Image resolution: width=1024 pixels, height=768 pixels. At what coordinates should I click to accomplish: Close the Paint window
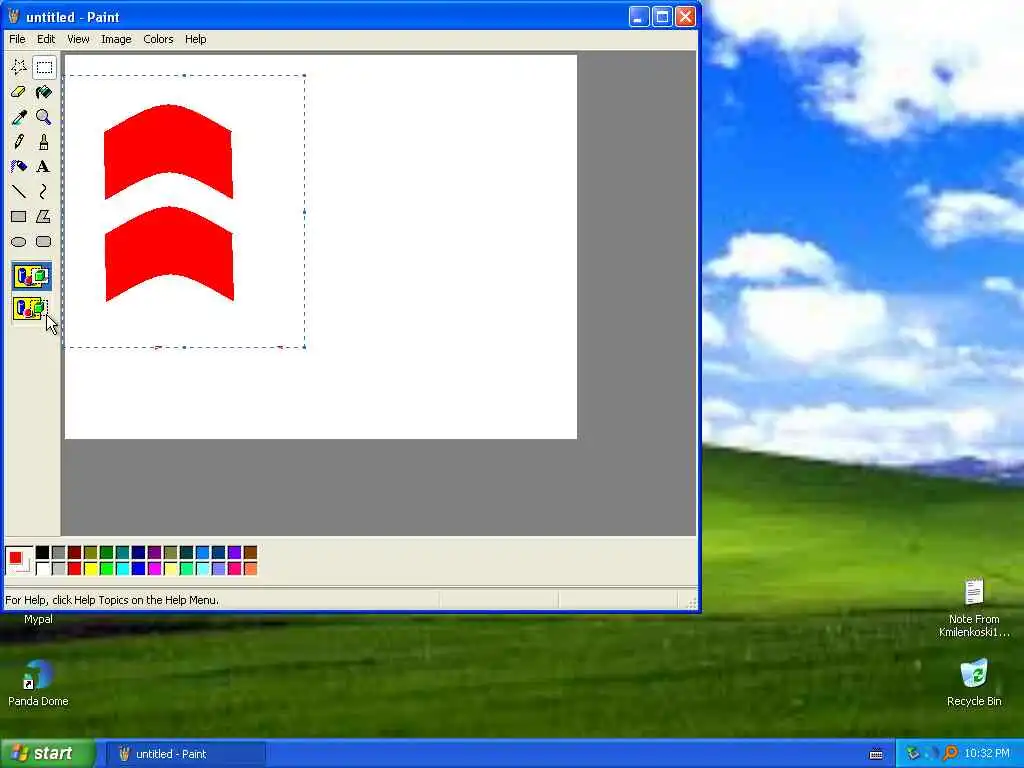(x=685, y=17)
